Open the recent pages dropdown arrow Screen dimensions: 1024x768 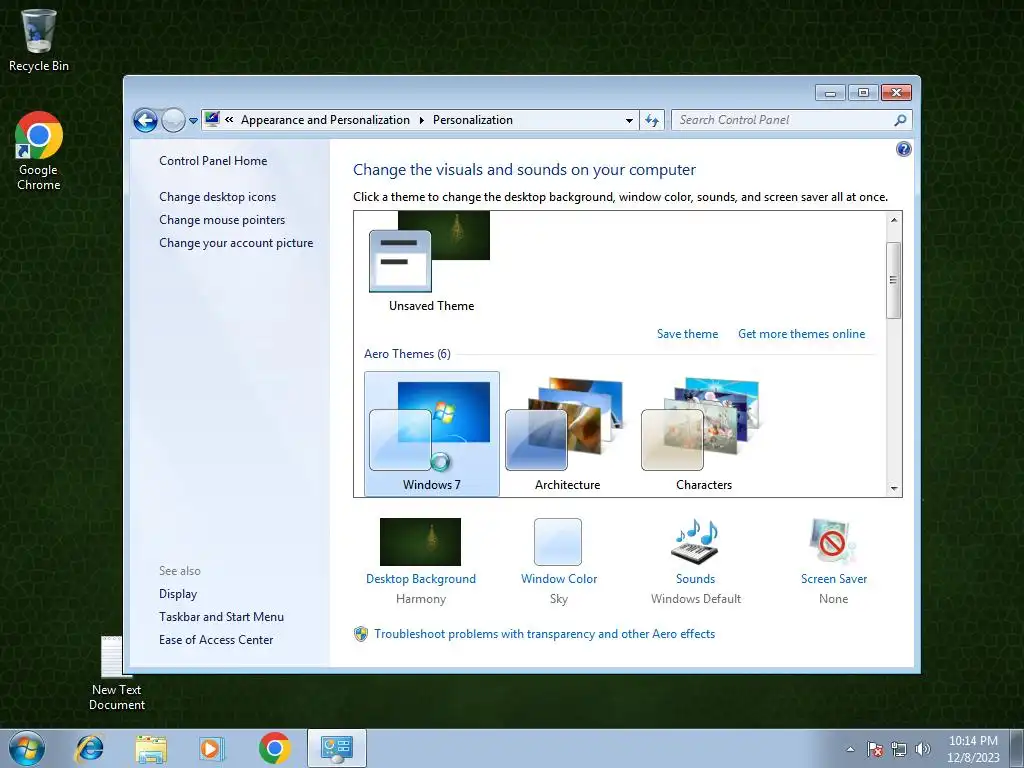[x=193, y=121]
